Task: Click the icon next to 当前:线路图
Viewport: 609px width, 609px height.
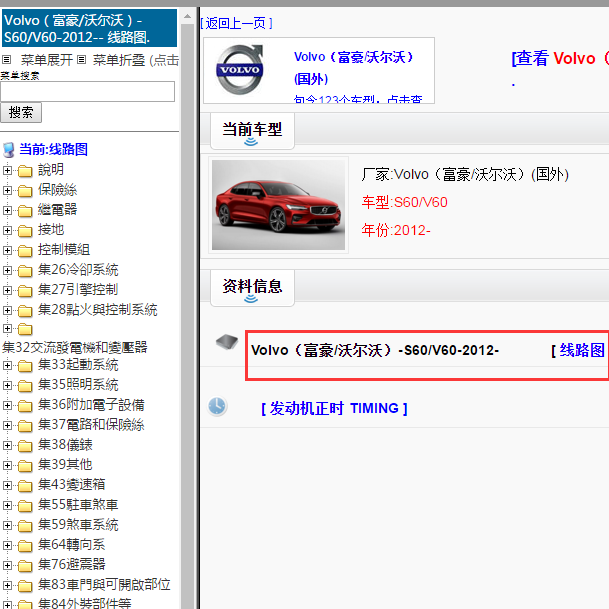Action: [x=9, y=150]
